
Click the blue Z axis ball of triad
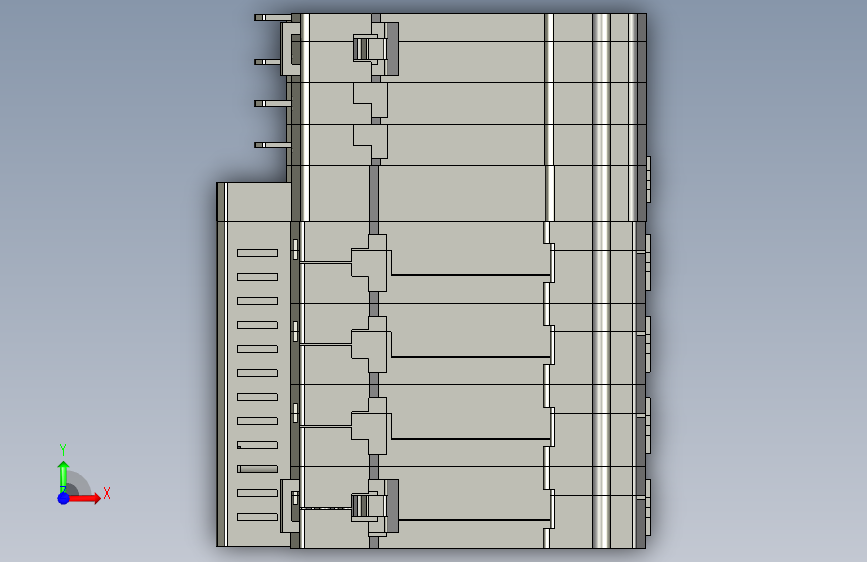coord(63,498)
